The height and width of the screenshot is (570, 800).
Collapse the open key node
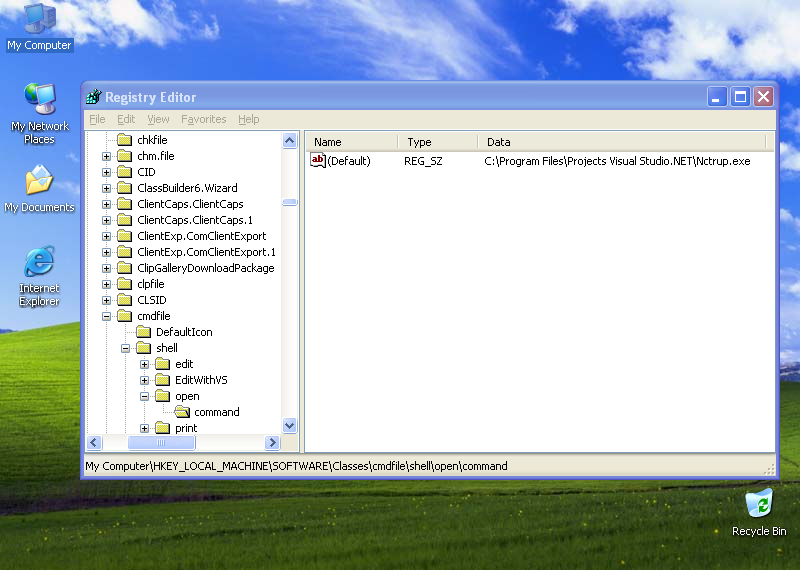(x=145, y=396)
